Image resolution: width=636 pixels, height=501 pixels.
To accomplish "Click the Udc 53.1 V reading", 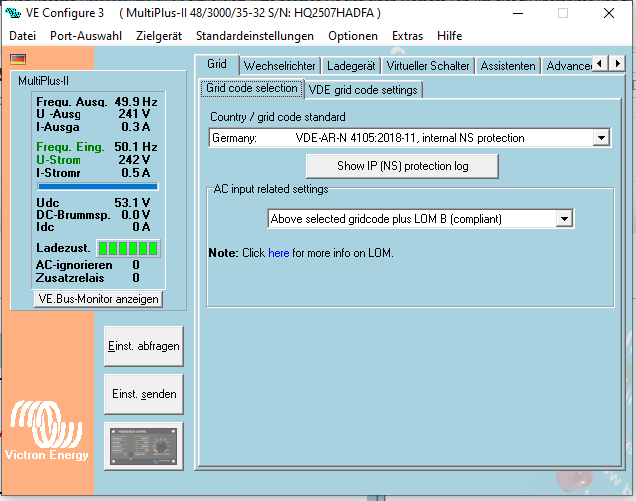I will (93, 202).
